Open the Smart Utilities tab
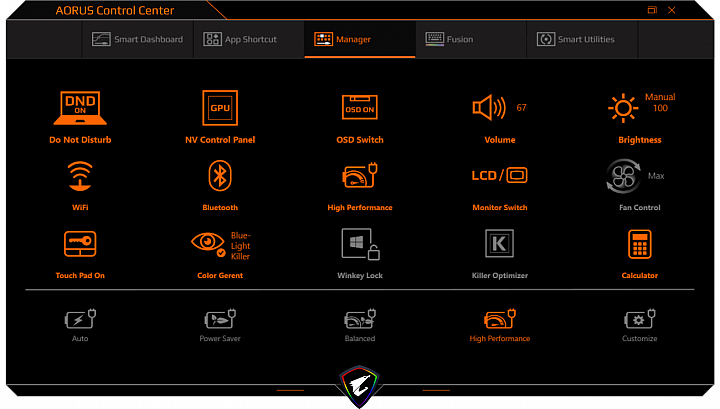 582,39
